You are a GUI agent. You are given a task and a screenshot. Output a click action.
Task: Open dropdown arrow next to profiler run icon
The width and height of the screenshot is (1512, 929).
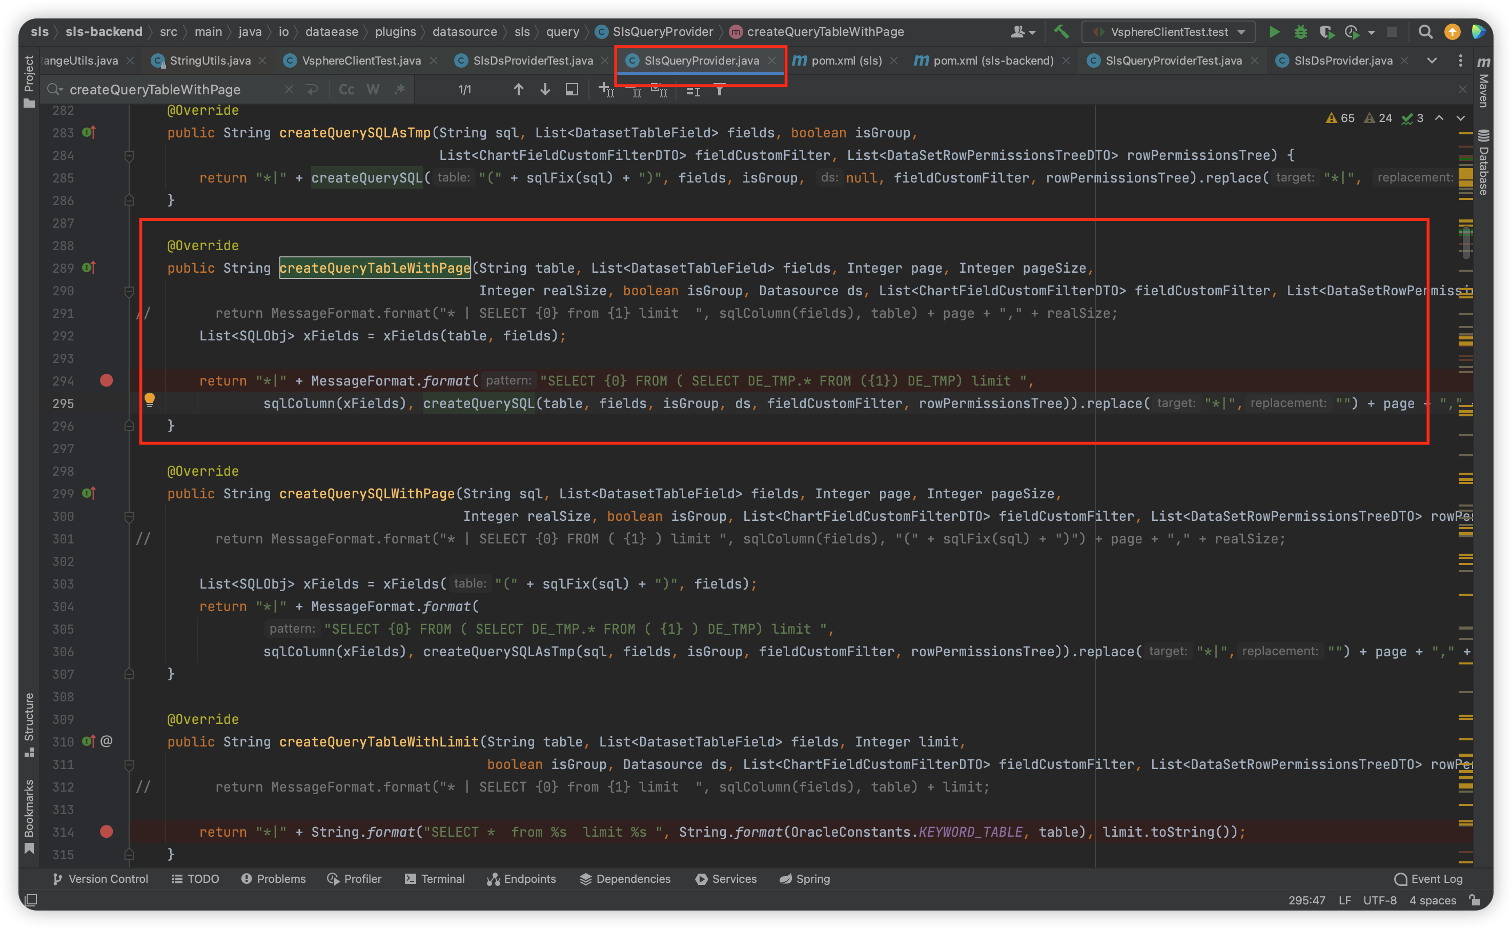tap(1371, 32)
